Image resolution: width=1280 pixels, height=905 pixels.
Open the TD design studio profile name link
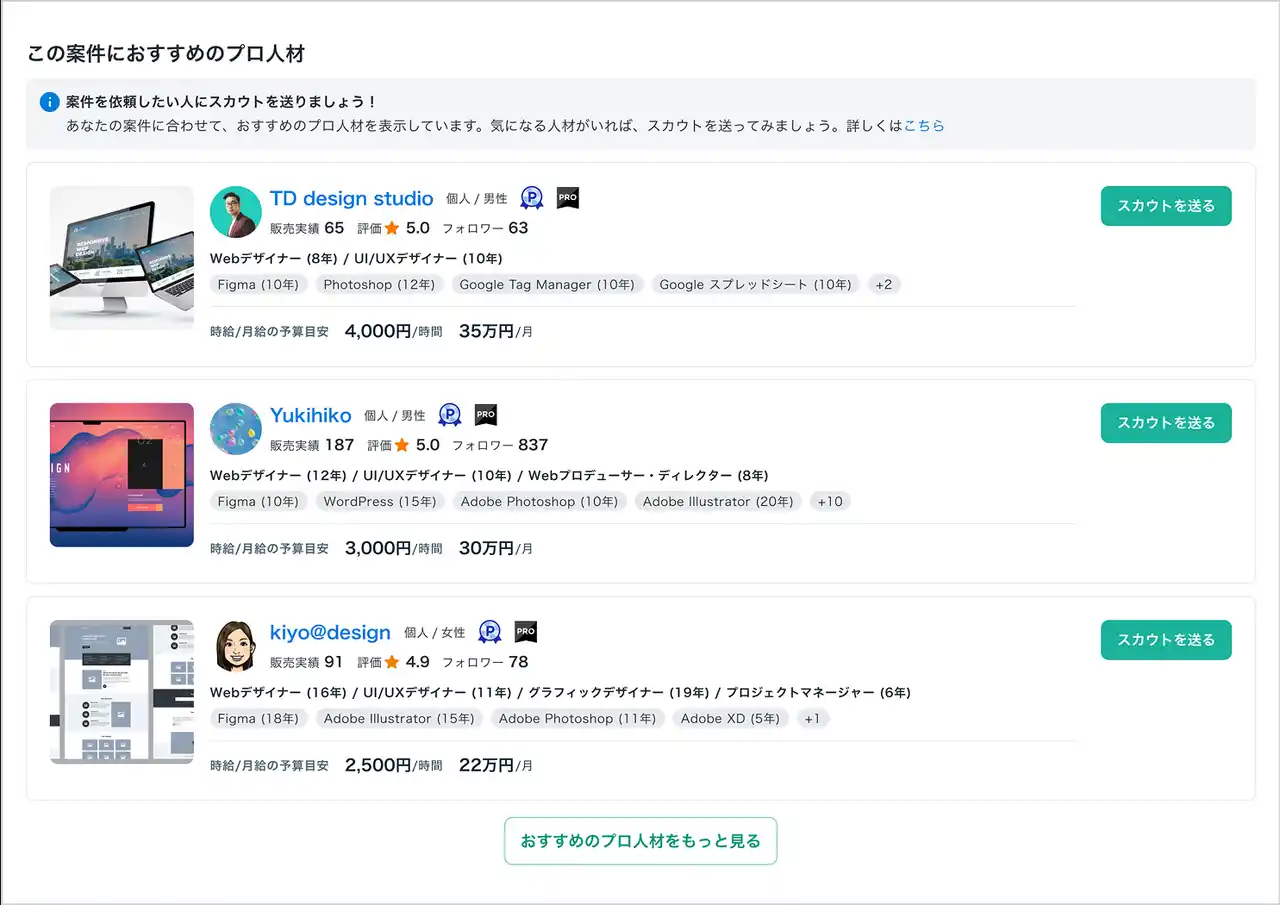(x=351, y=198)
